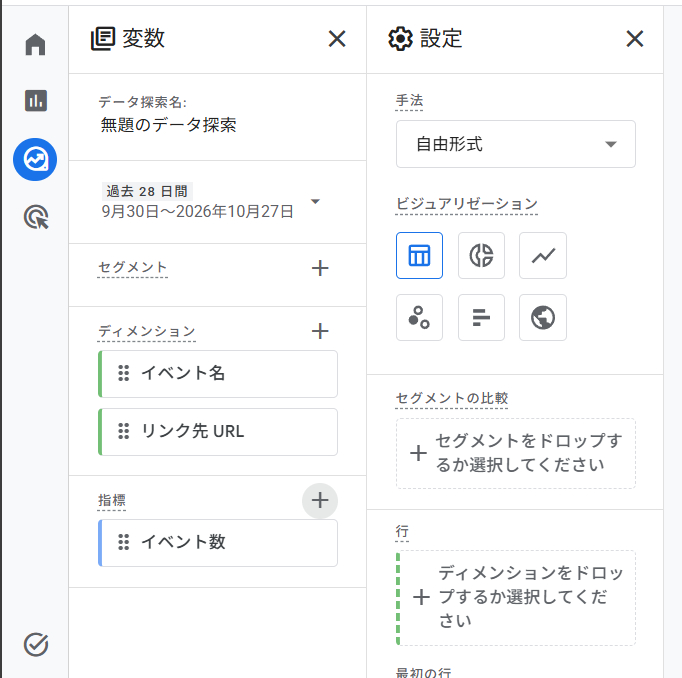
Task: Click drag handle of イベント名
Action: coord(124,373)
